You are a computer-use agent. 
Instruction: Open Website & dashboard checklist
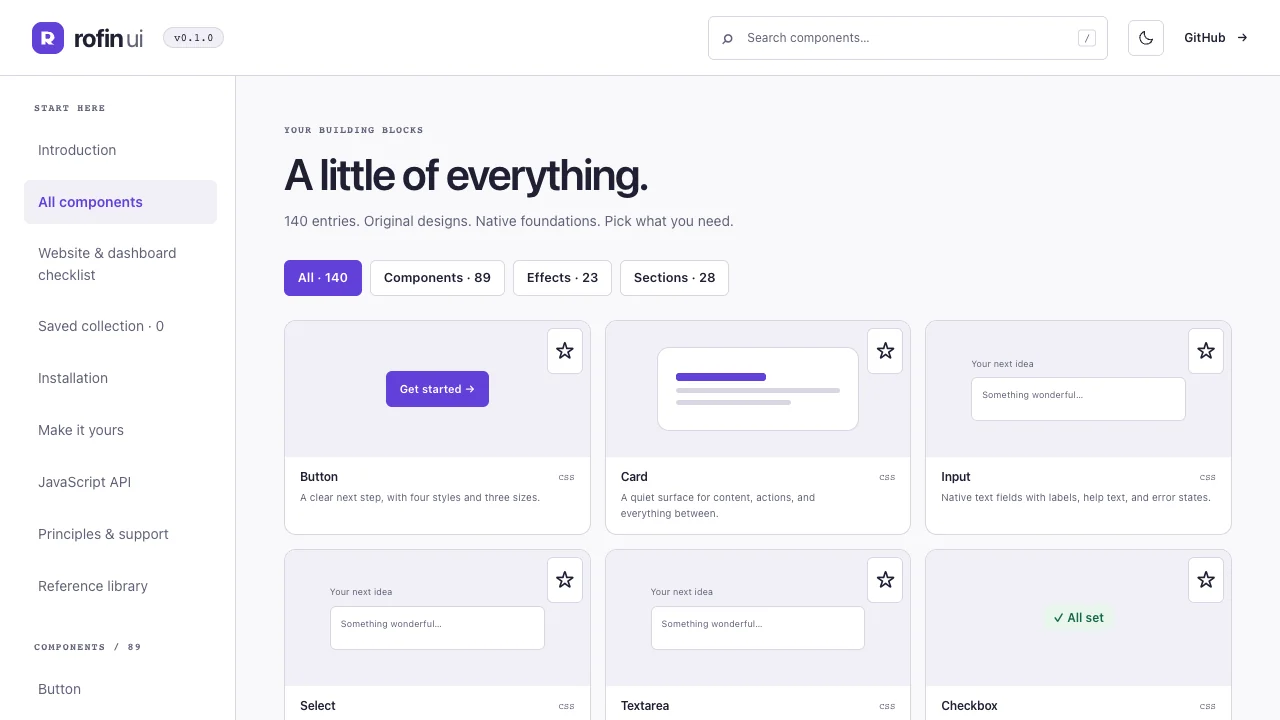[120, 264]
